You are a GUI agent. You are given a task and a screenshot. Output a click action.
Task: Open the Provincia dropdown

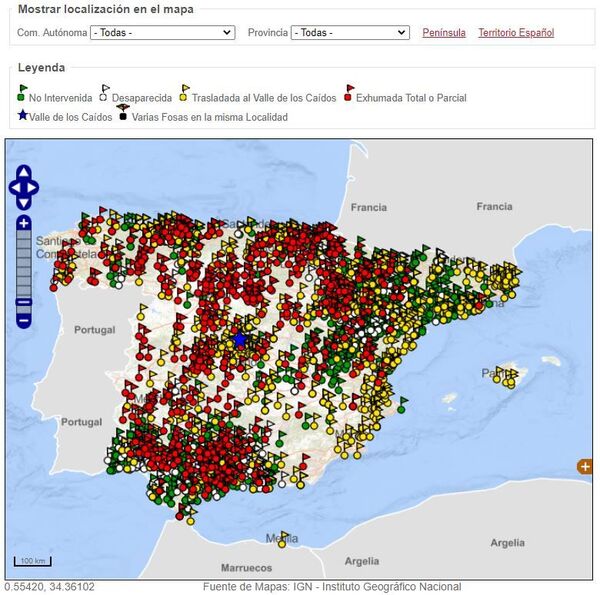pos(349,32)
